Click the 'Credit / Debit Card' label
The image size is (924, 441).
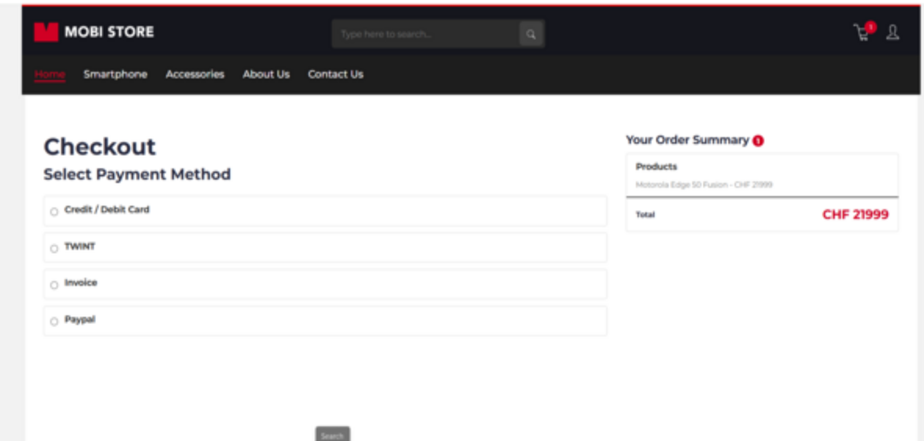(107, 209)
